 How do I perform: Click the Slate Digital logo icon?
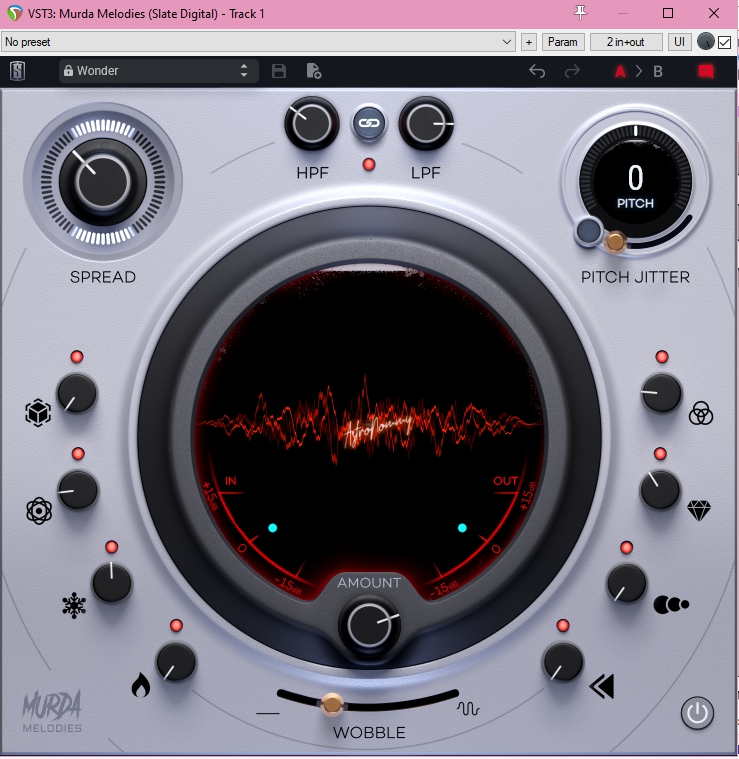(x=18, y=72)
